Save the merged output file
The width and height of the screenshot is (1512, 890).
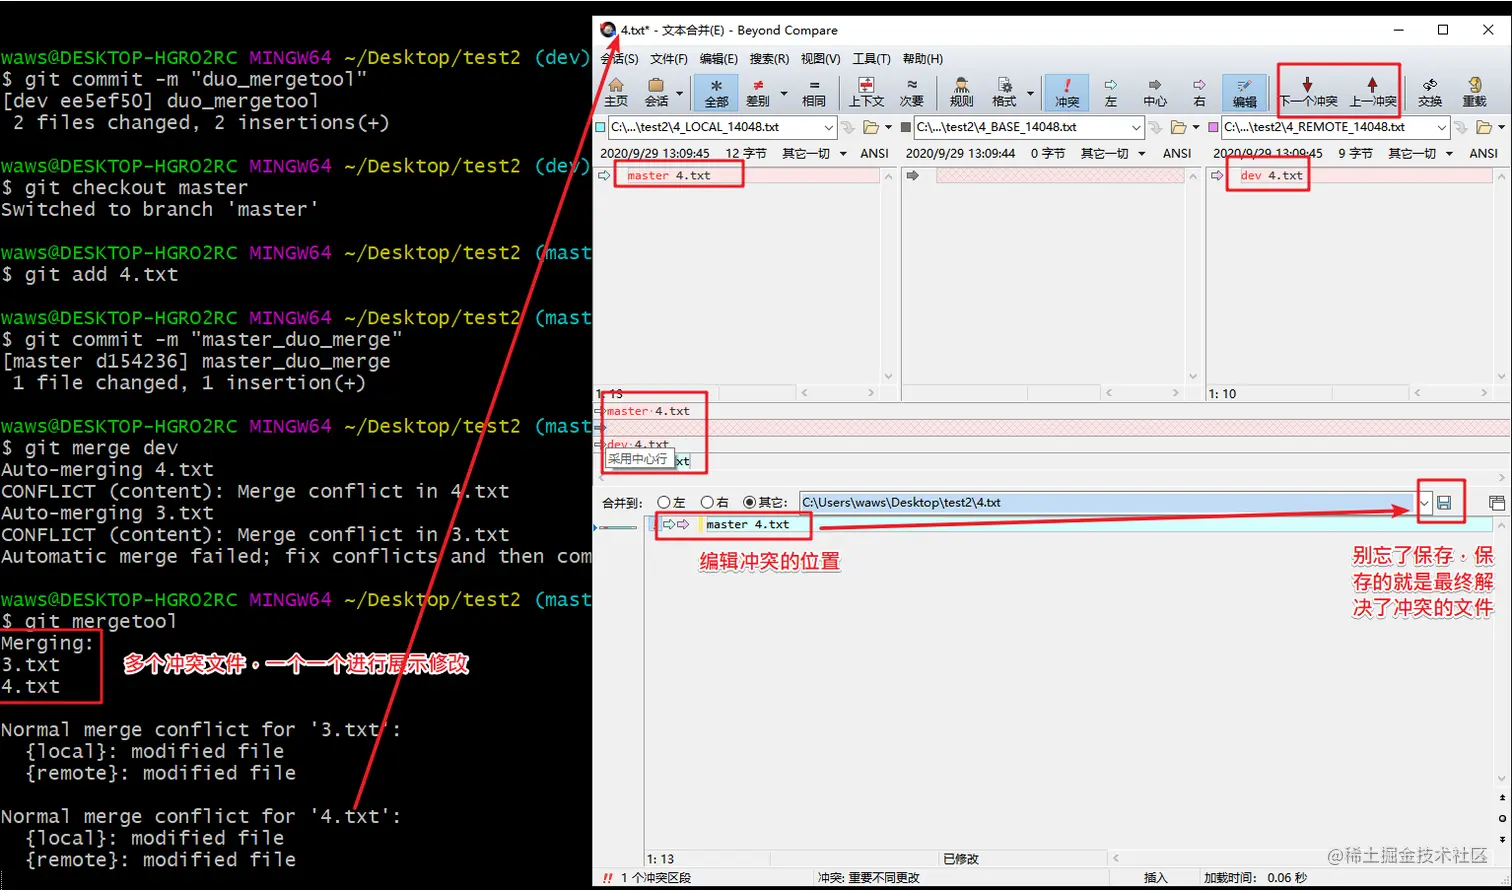tap(1444, 503)
